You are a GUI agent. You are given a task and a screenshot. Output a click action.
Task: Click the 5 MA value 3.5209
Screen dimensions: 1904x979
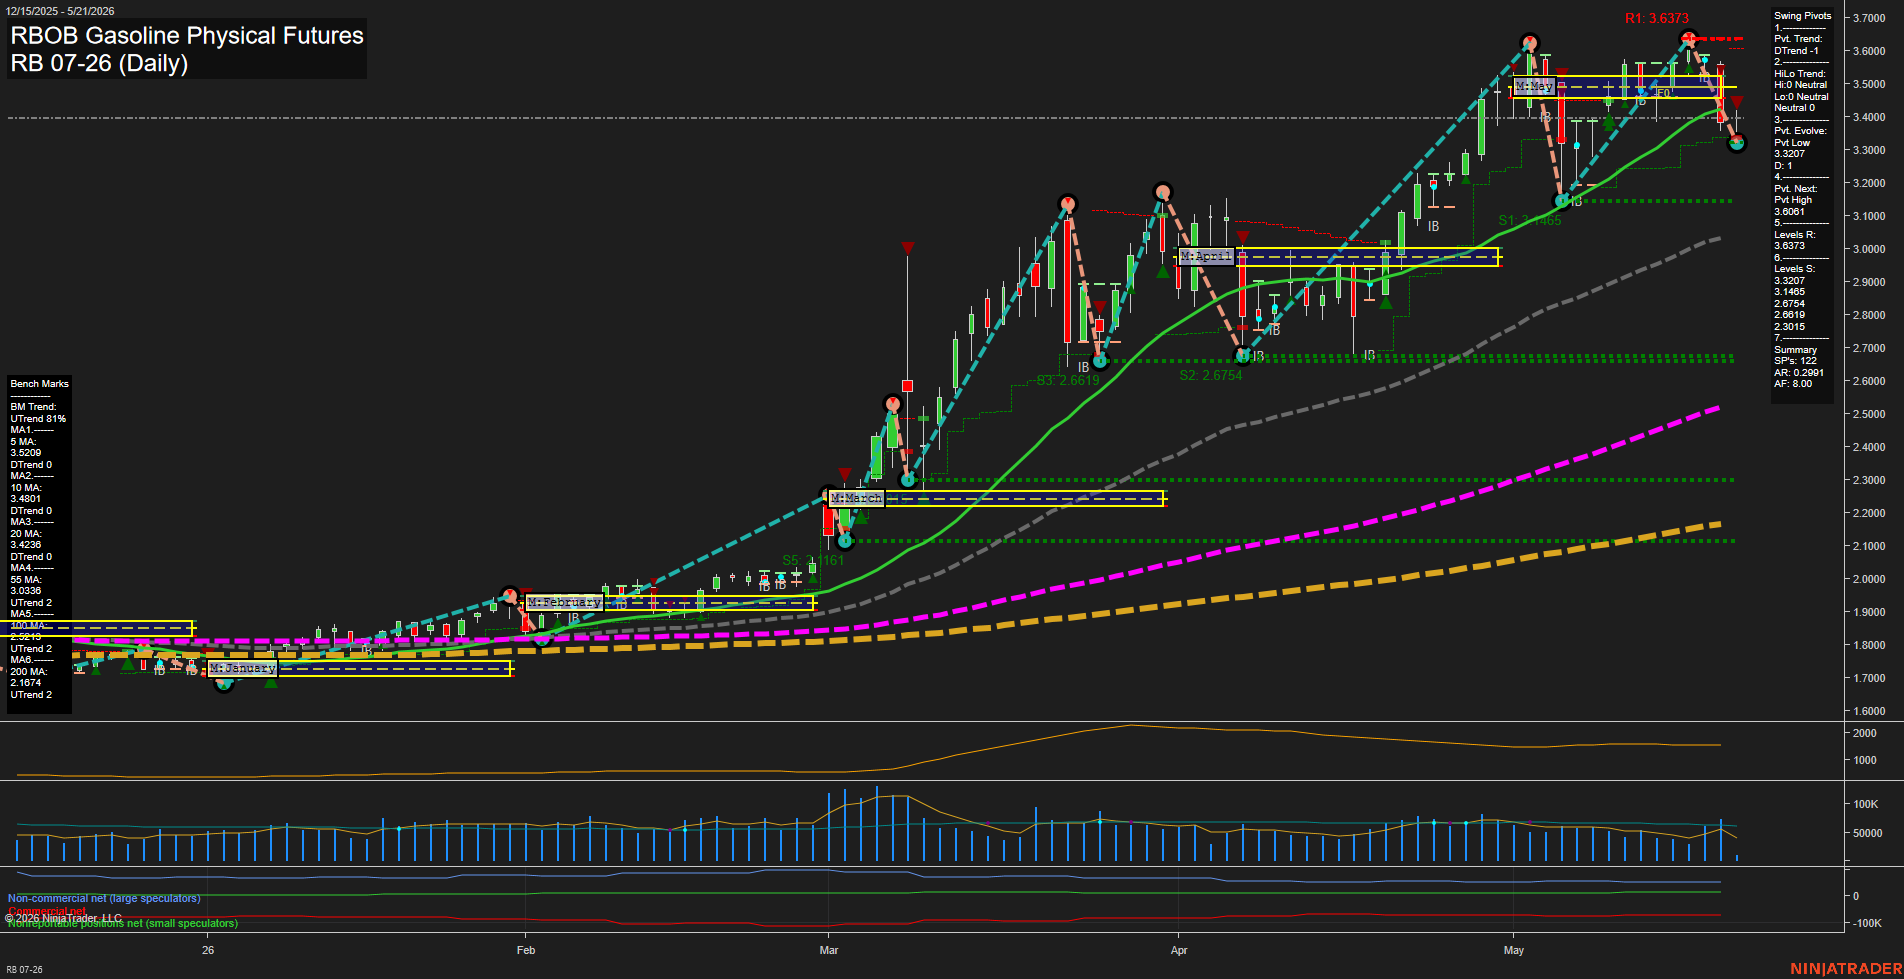click(26, 453)
